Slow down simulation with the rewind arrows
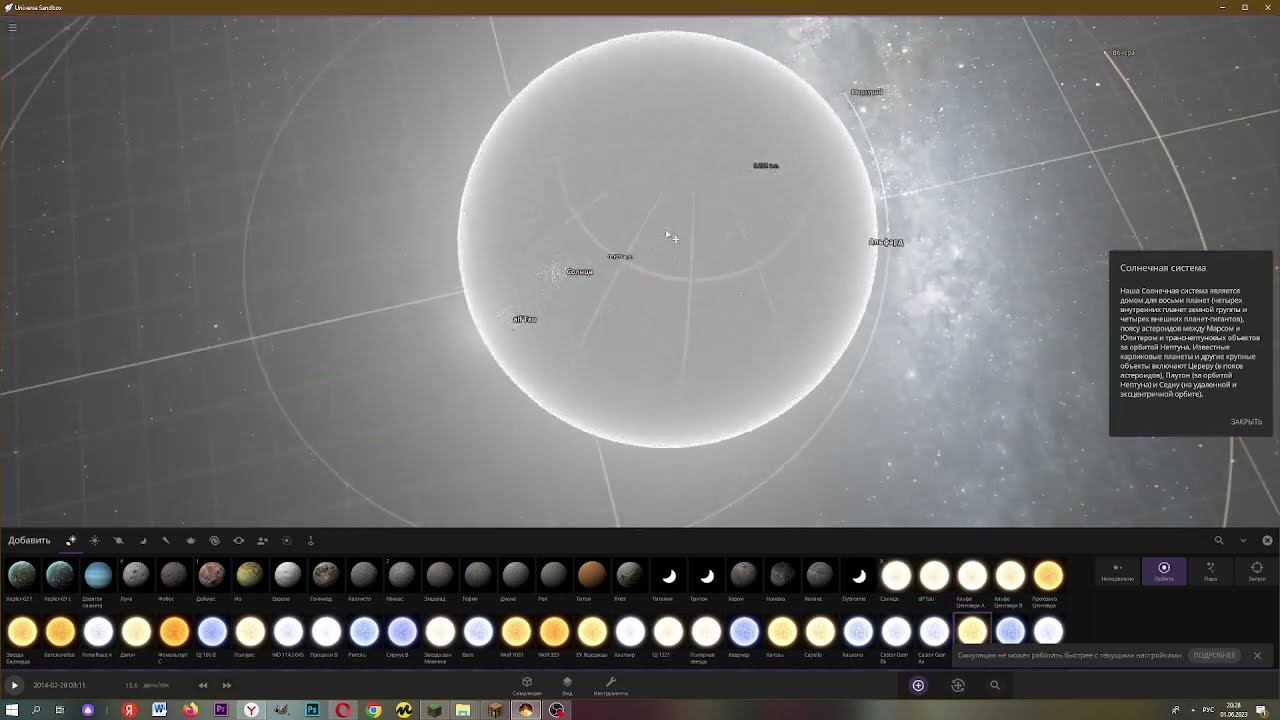 click(203, 685)
